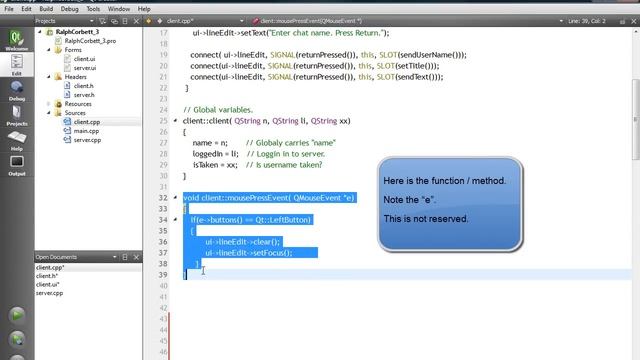Fold the if block at line 34
This screenshot has width=640, height=360.
pos(176,220)
